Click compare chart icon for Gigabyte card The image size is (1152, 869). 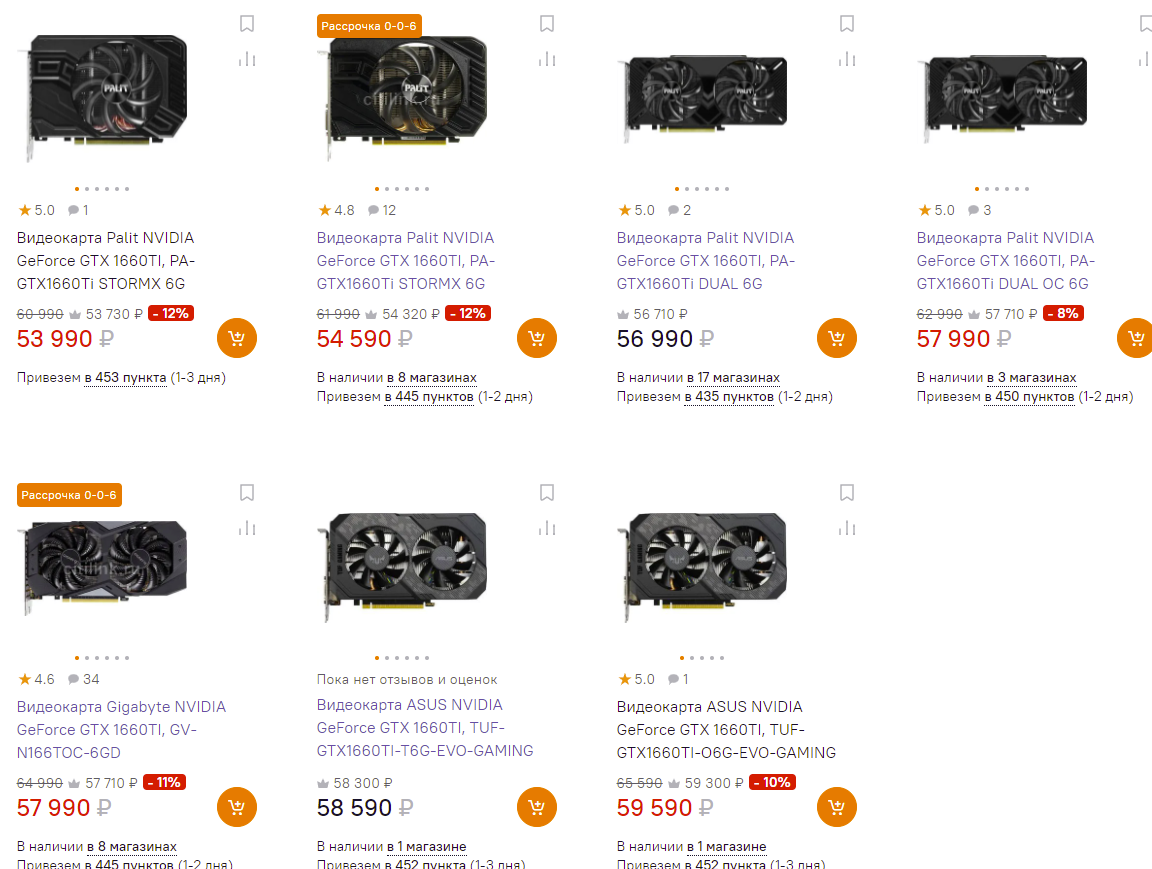pyautogui.click(x=247, y=528)
